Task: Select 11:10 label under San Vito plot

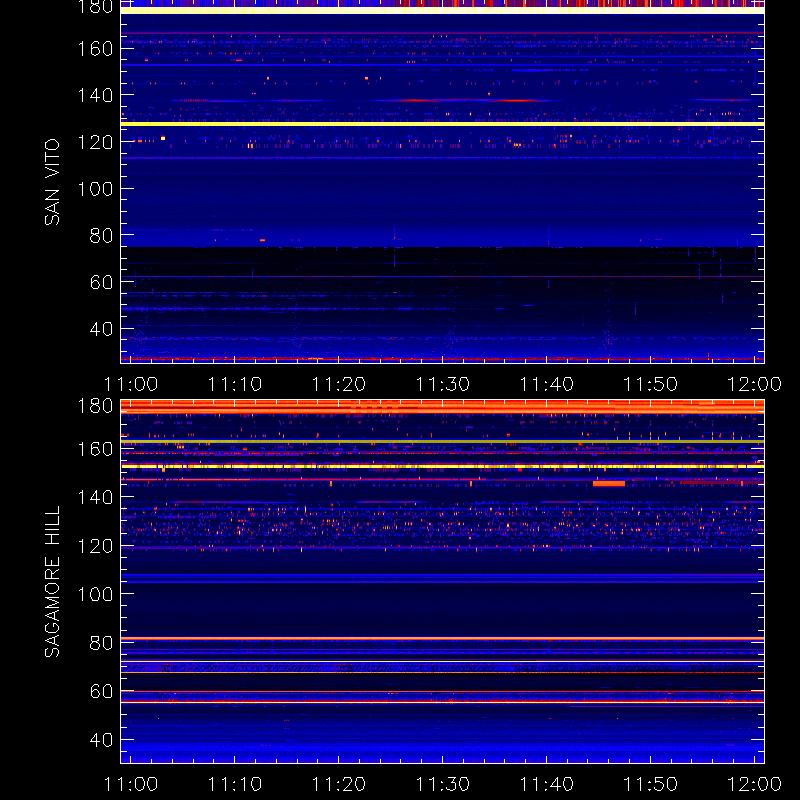Action: point(235,384)
